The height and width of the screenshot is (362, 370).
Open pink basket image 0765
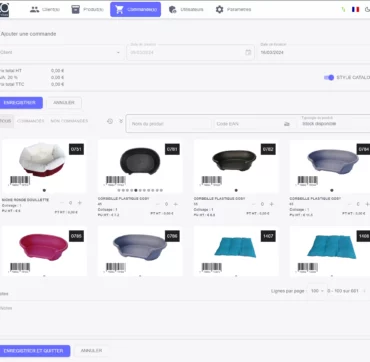pyautogui.click(x=43, y=247)
